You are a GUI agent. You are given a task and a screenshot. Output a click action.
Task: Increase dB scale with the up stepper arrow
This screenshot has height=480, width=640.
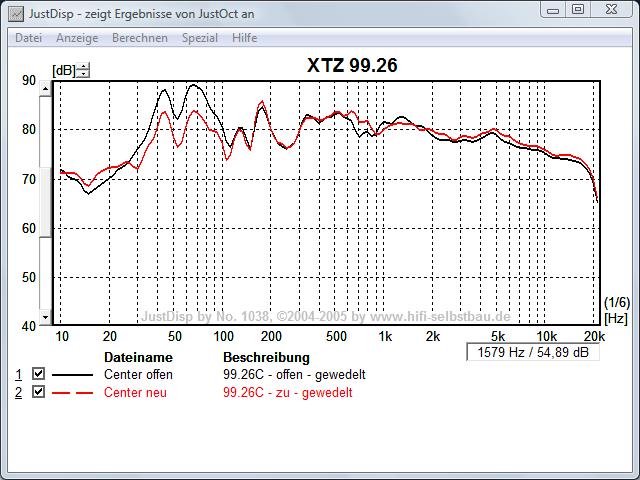pyautogui.click(x=83, y=66)
